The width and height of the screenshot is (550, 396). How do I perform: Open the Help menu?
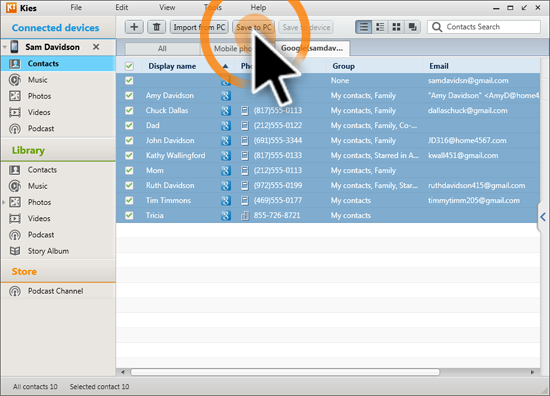coord(258,7)
